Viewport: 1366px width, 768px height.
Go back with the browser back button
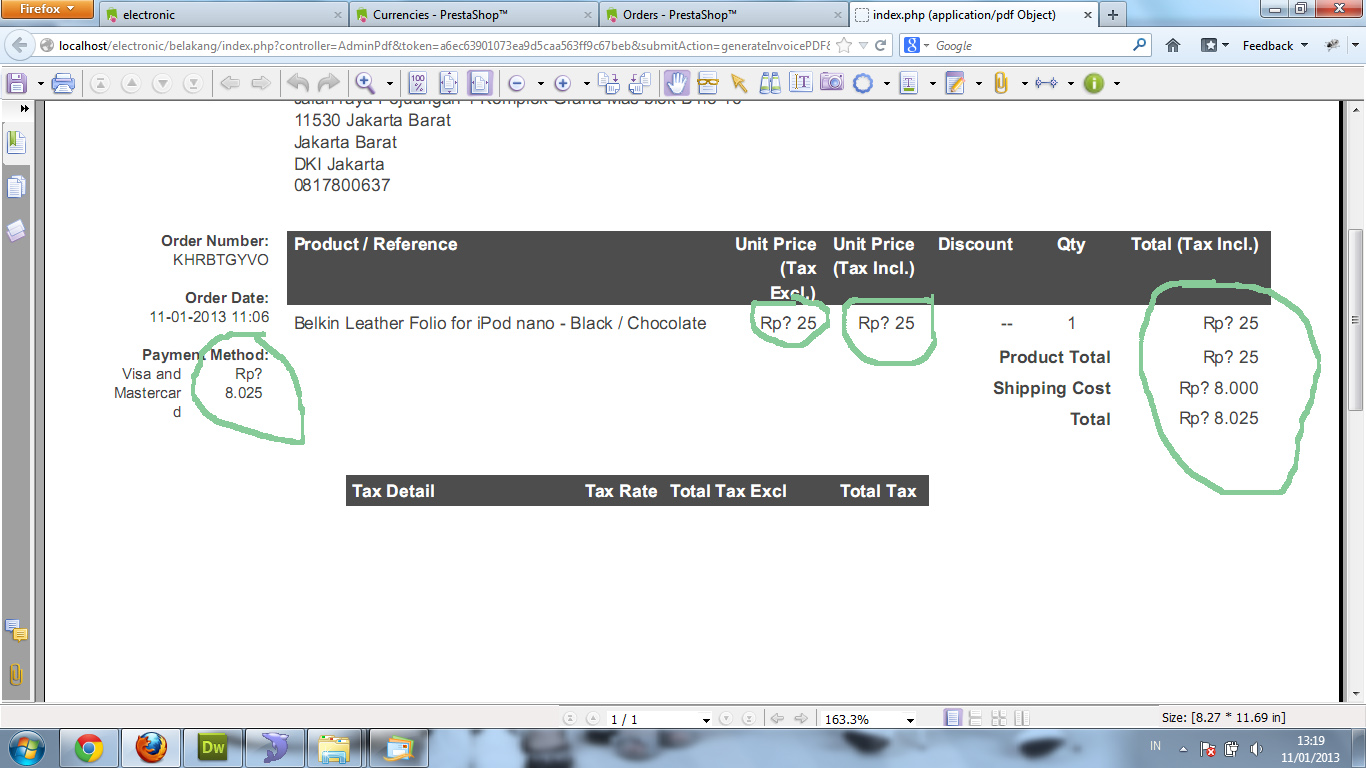[x=20, y=45]
